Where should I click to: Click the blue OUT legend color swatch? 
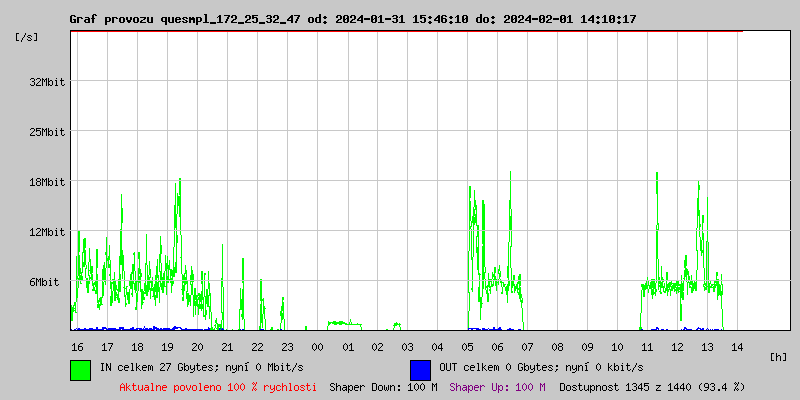[x=420, y=369]
